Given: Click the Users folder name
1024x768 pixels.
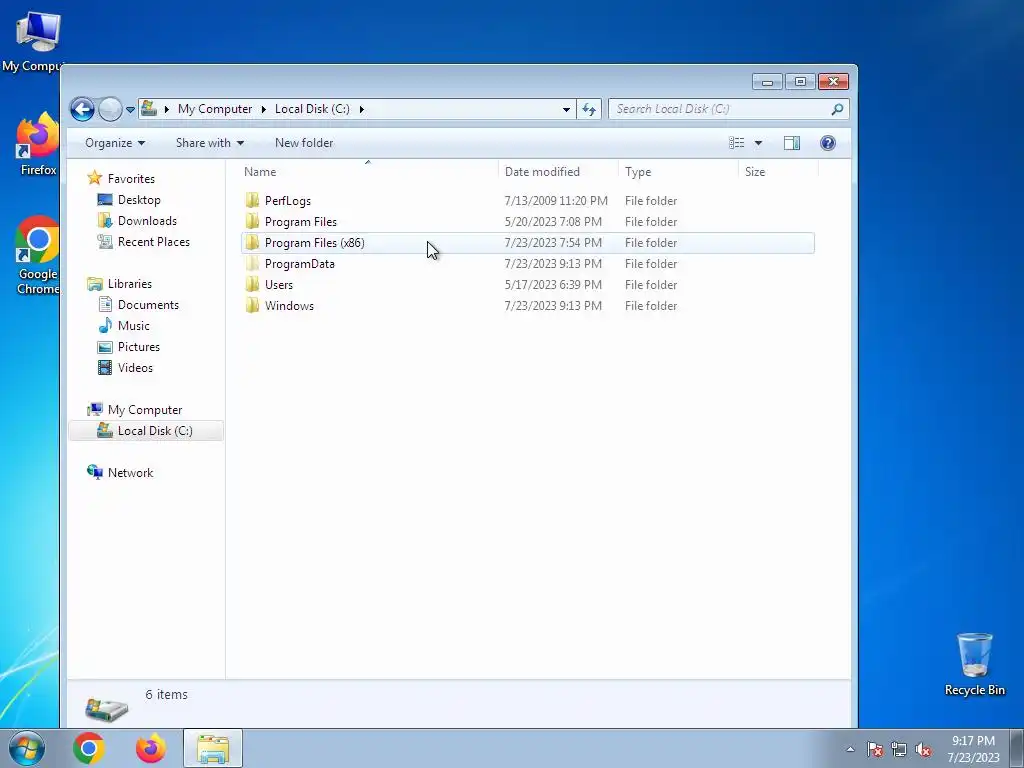Looking at the screenshot, I should click(279, 285).
